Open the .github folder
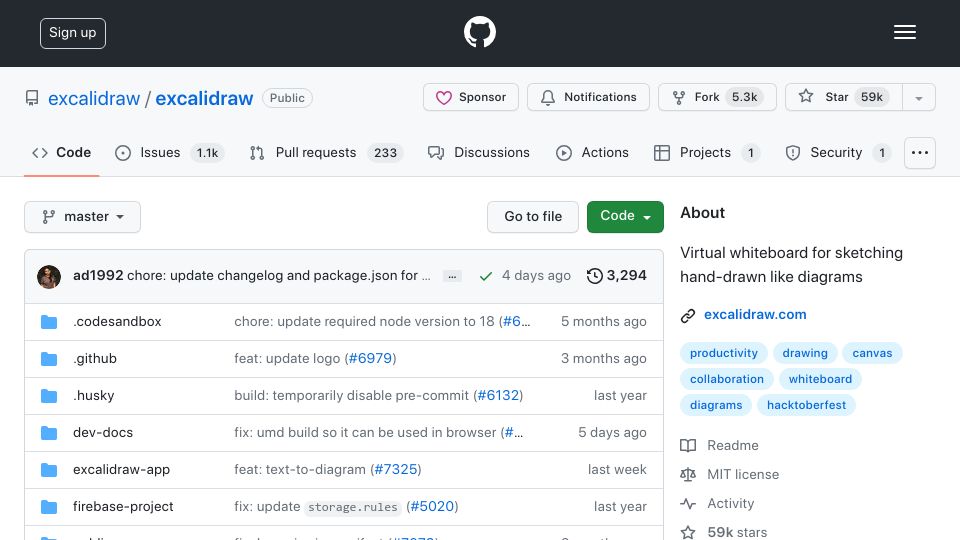Viewport: 960px width, 540px height. (95, 358)
